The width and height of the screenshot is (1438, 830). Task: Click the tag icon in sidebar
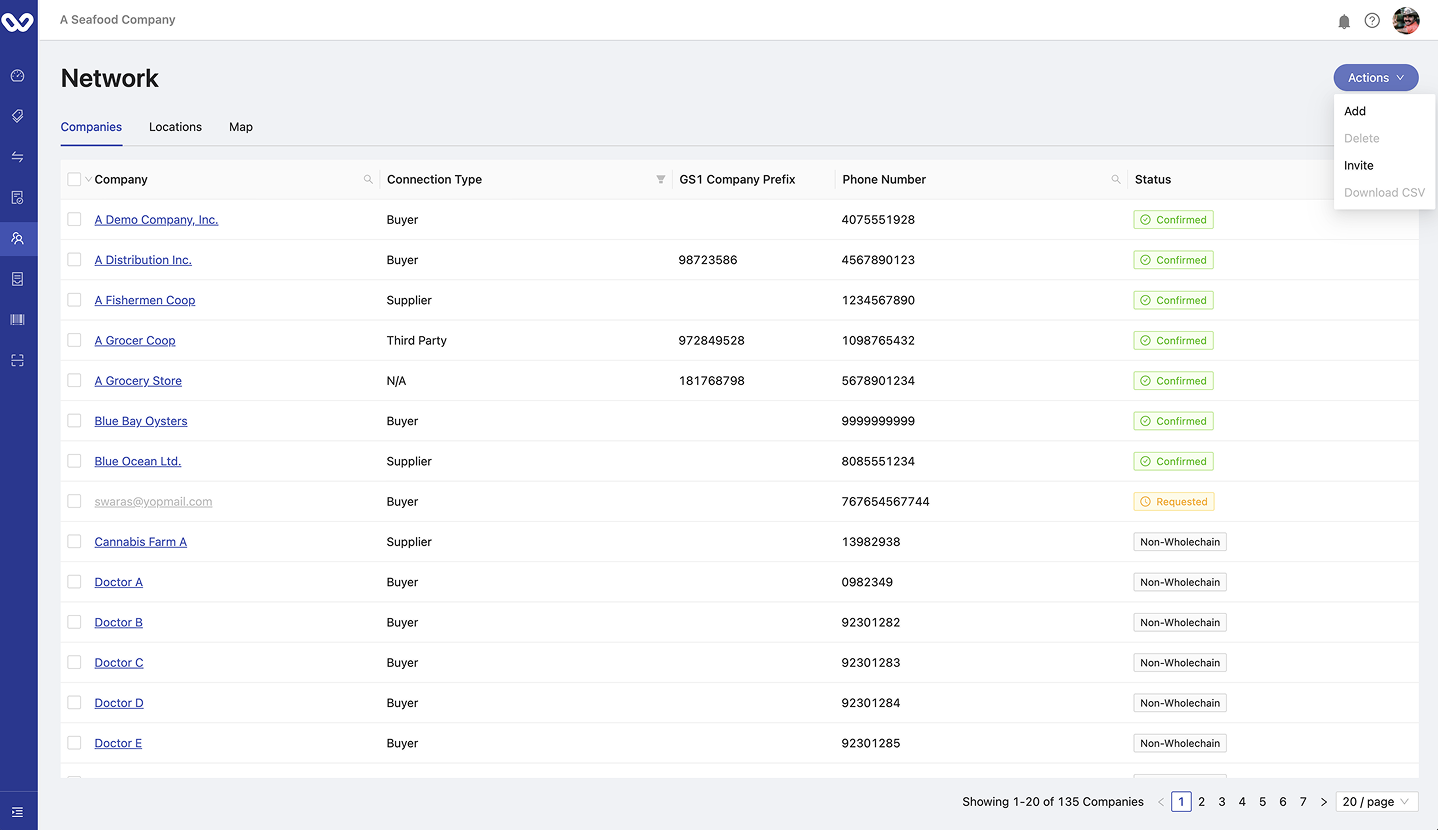click(18, 116)
